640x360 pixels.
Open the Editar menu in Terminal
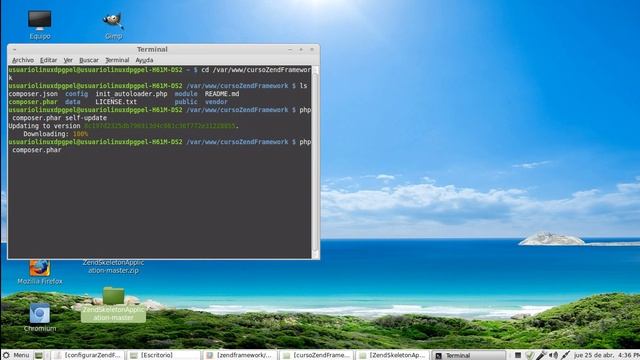[49, 60]
